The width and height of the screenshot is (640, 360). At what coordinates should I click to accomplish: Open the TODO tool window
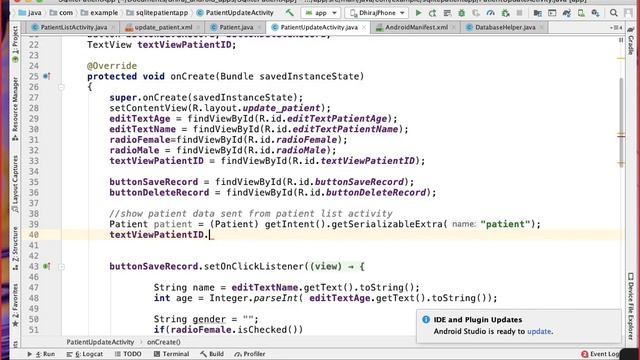[x=128, y=354]
